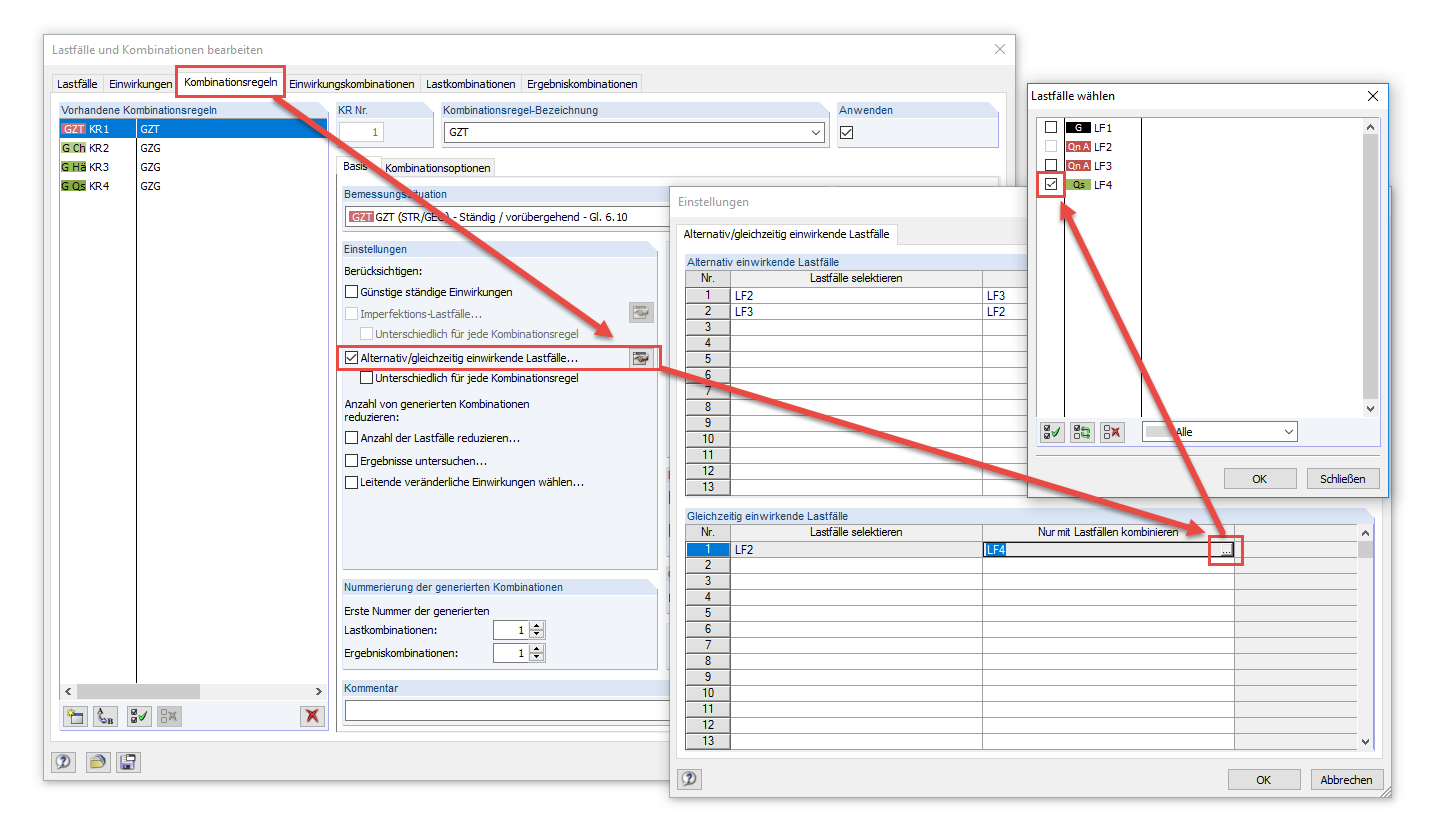The image size is (1438, 827).
Task: Tick the LF3 checkbox in Lastfälle wählen
Action: (x=1050, y=165)
